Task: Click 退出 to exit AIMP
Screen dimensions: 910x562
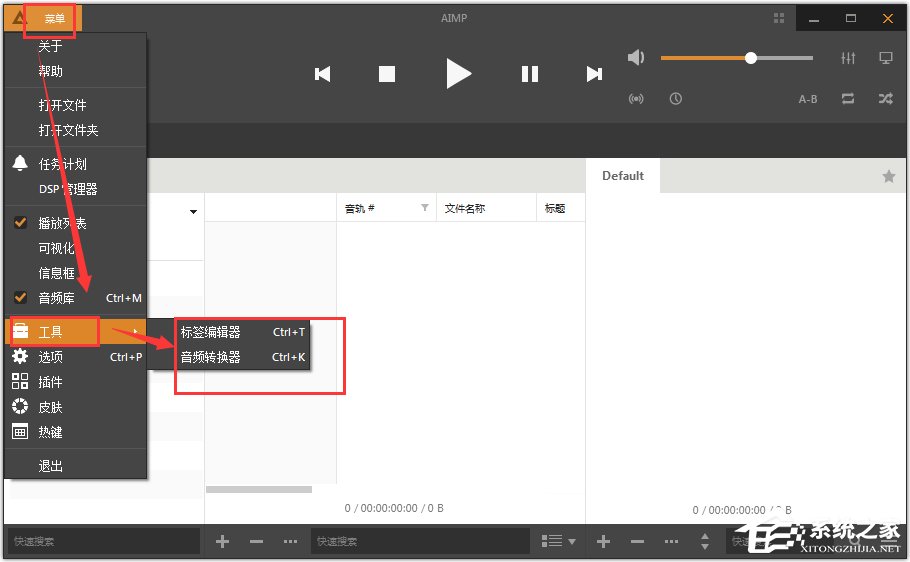Action: 51,466
